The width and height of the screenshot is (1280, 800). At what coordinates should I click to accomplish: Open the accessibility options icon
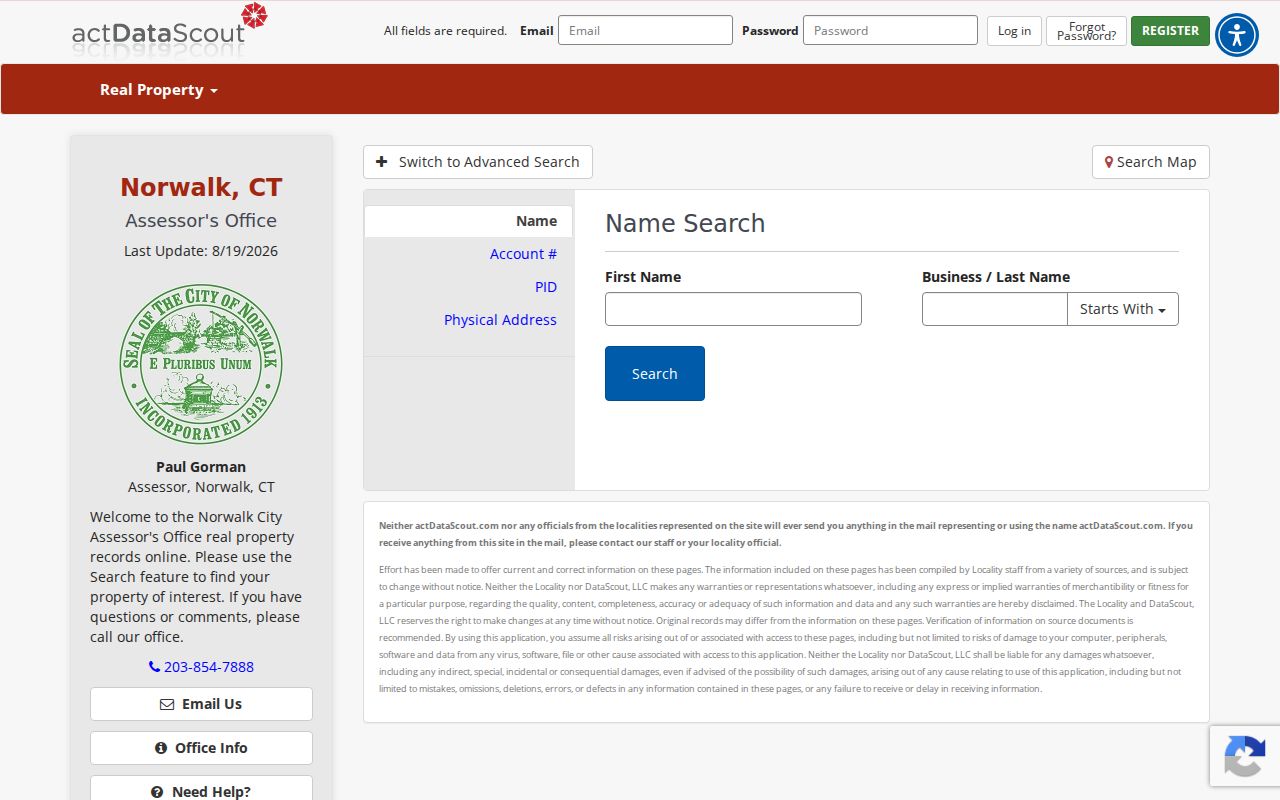[1237, 35]
